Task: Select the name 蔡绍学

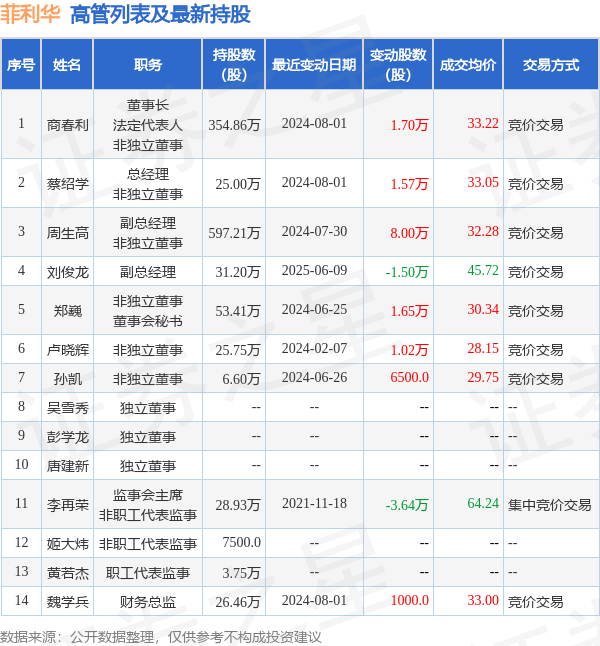Action: point(68,184)
